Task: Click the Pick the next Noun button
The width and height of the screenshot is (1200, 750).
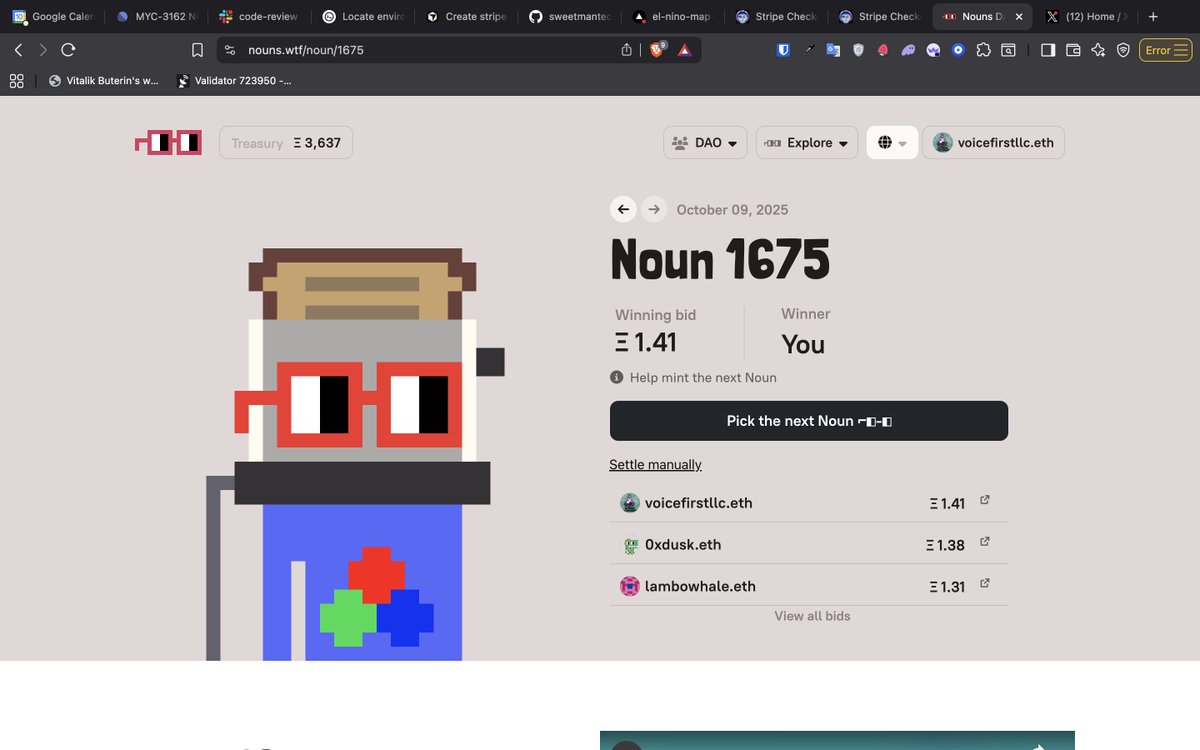Action: tap(808, 420)
